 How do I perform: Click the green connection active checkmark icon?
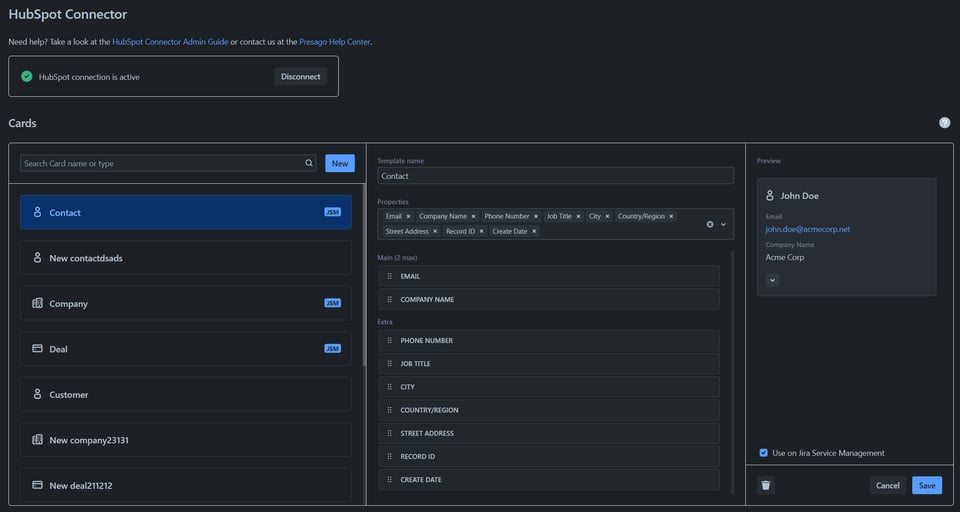coord(26,77)
